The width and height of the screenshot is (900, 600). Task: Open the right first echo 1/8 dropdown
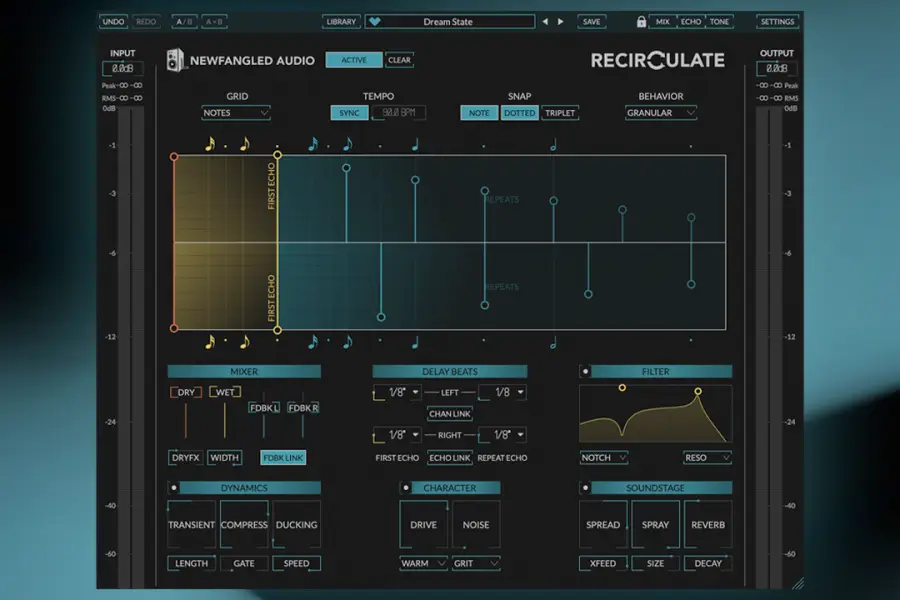pyautogui.click(x=397, y=435)
